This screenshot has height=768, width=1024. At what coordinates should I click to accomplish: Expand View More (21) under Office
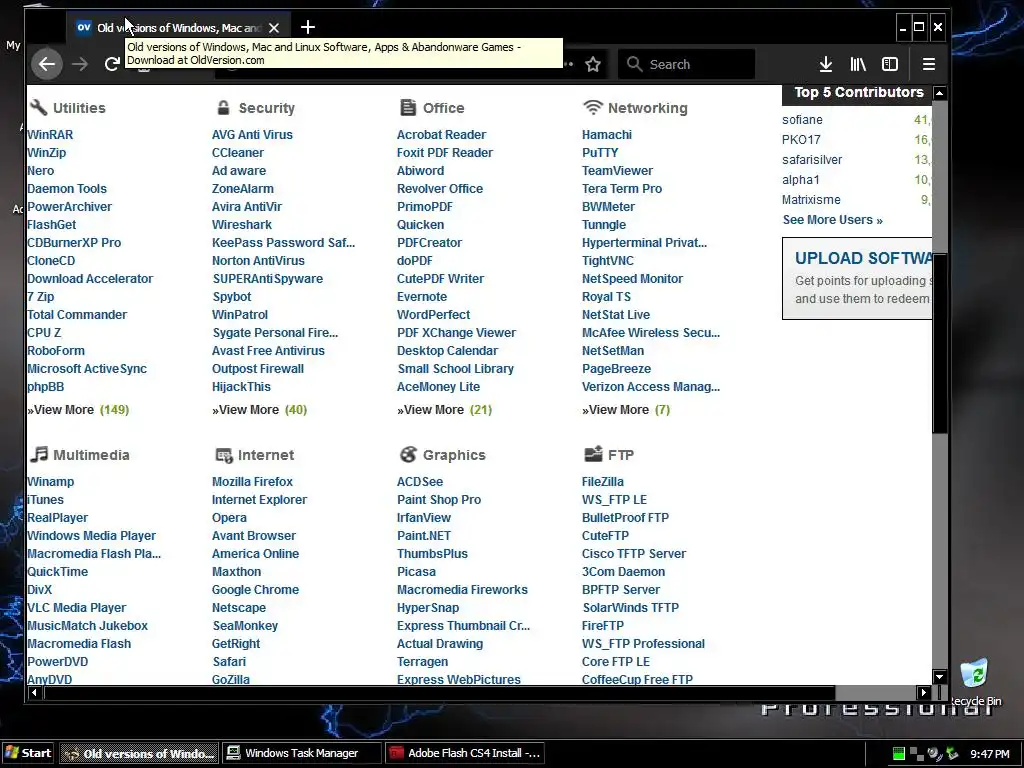tap(445, 409)
